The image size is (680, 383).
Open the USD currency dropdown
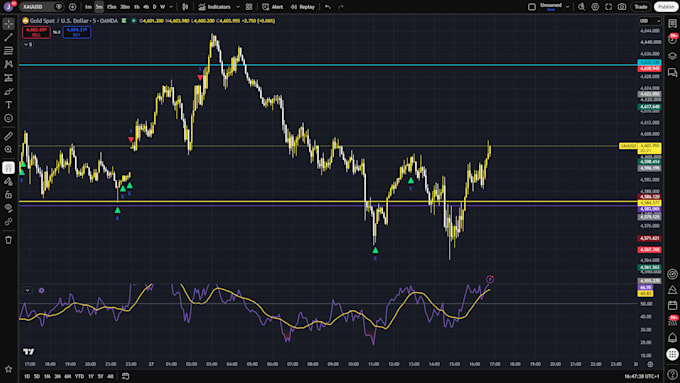pyautogui.click(x=649, y=21)
